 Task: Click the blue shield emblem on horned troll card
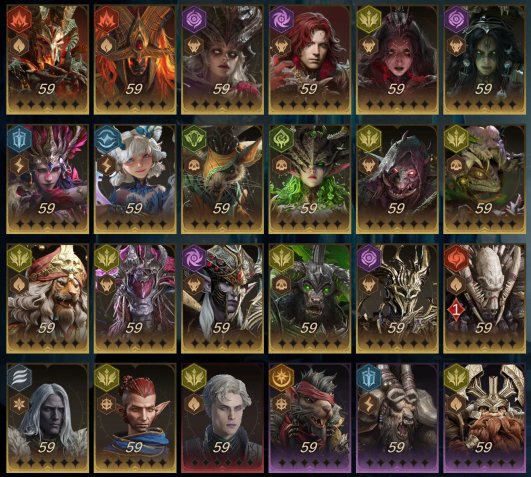369,377
